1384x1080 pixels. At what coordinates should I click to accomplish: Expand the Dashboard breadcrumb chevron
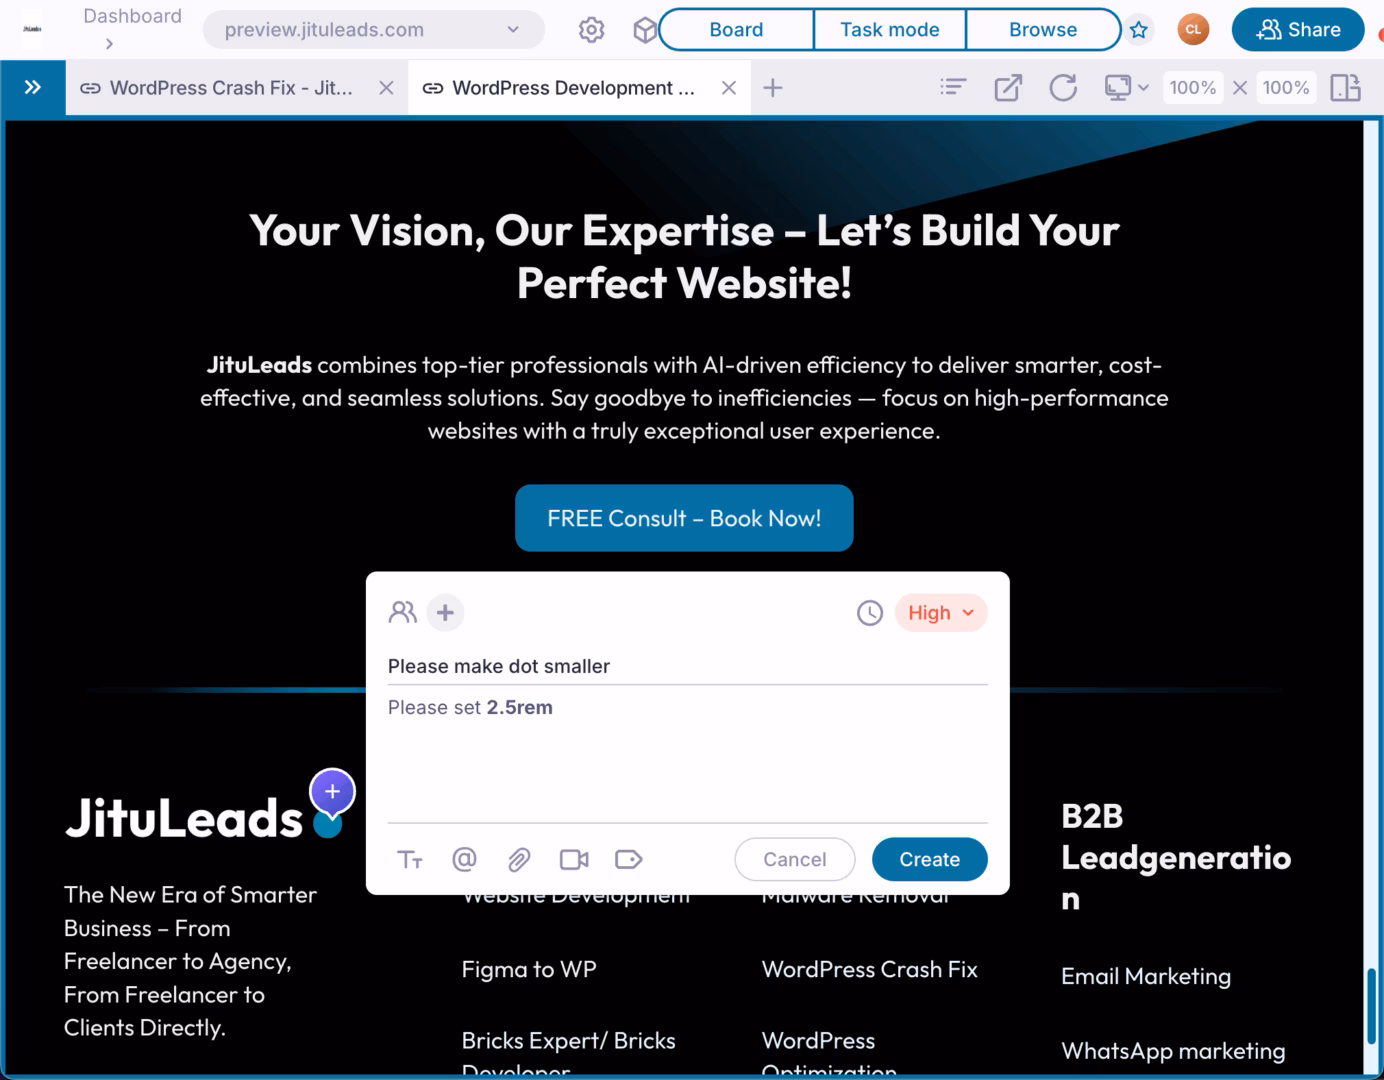pos(109,44)
